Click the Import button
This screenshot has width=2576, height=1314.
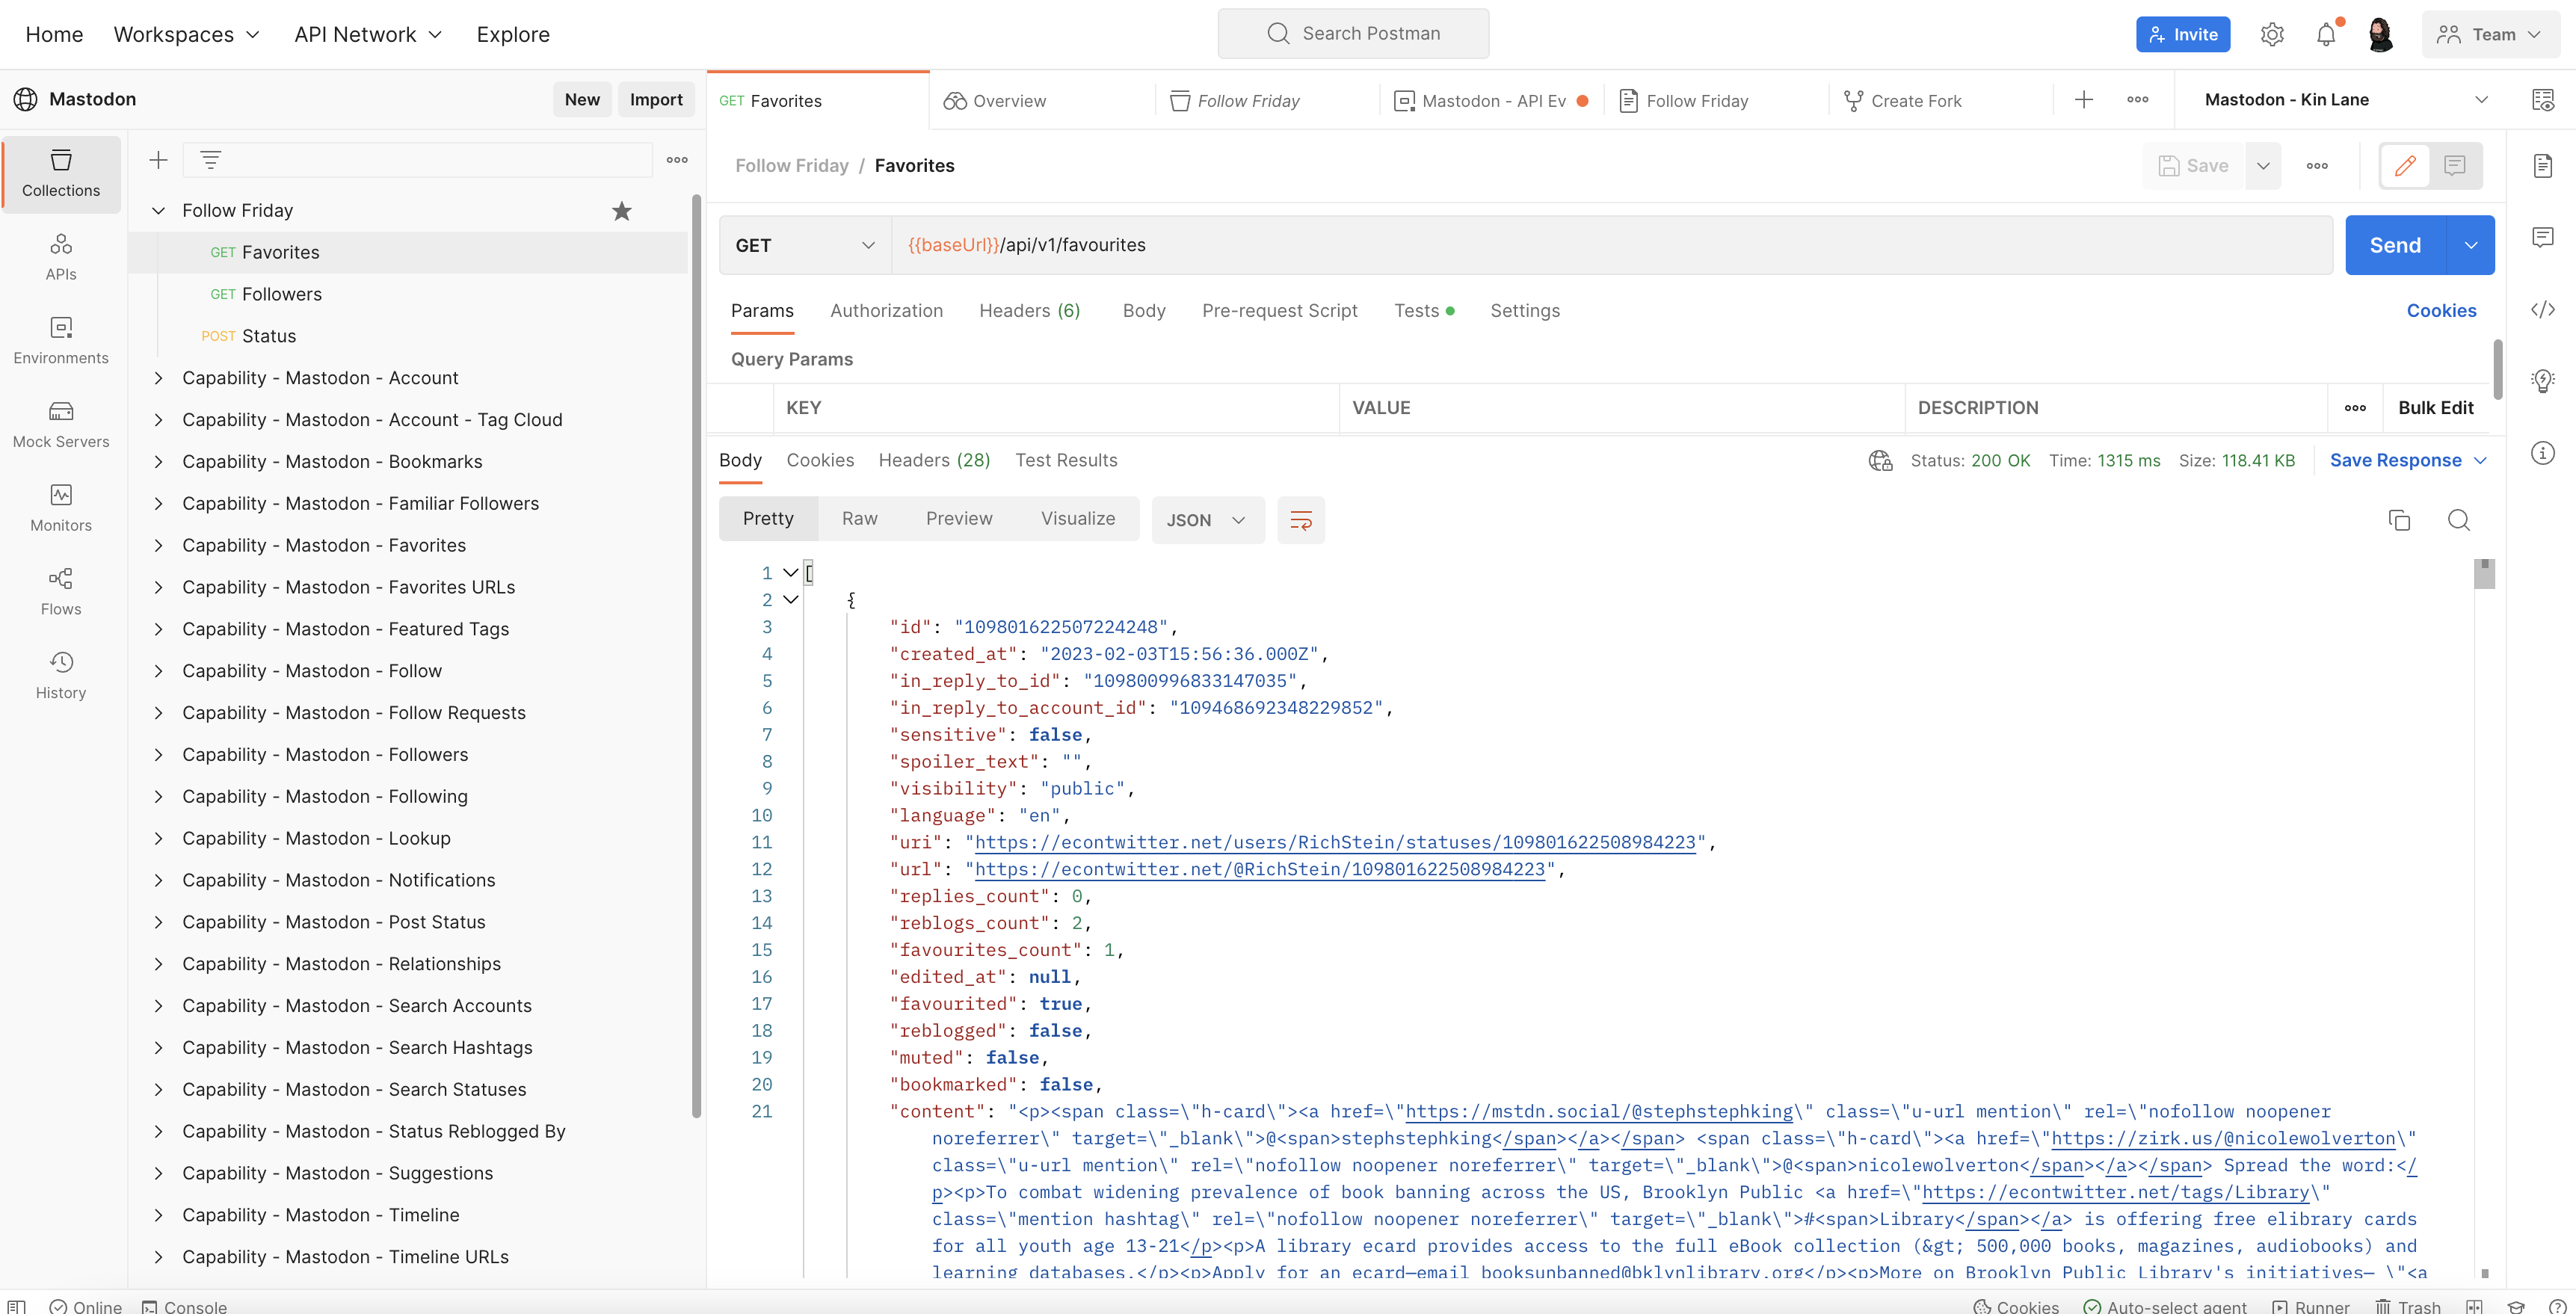coord(656,100)
